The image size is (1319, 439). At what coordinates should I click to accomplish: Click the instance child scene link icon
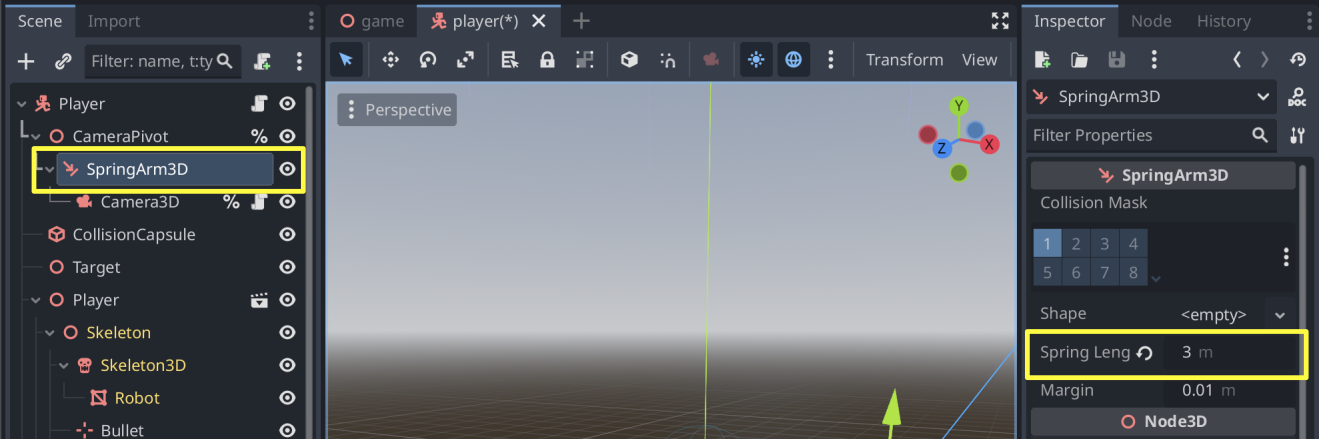62,61
